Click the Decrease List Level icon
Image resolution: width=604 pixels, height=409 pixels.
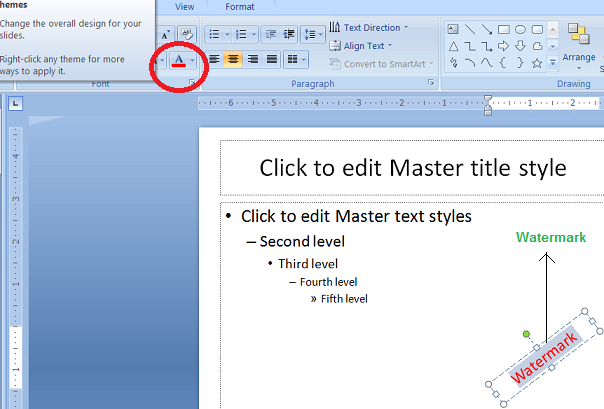pyautogui.click(x=270, y=34)
